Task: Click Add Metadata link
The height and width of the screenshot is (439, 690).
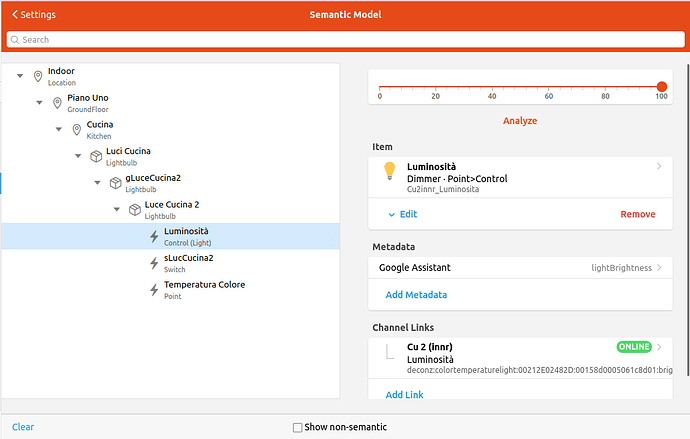Action: [x=416, y=295]
